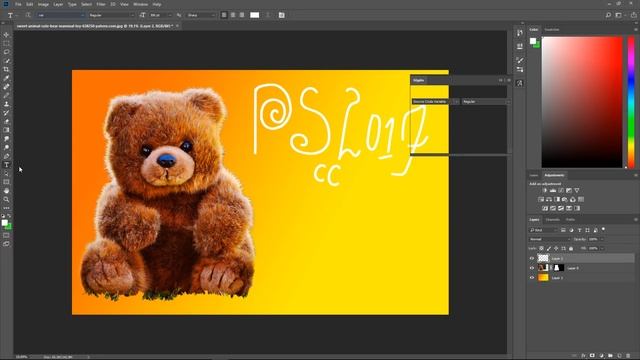Open the Window menu
Image resolution: width=640 pixels, height=360 pixels.
pyautogui.click(x=140, y=4)
